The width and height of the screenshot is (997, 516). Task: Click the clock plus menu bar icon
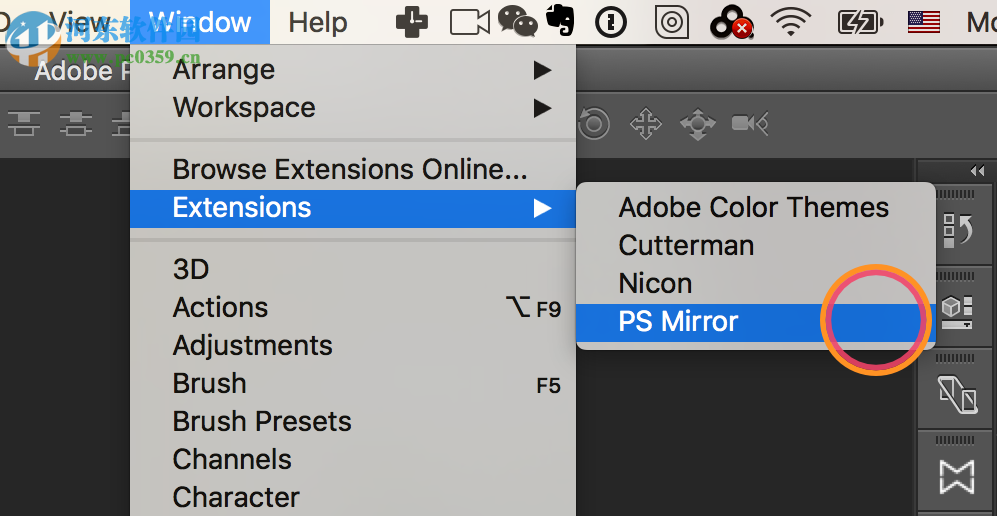411,22
